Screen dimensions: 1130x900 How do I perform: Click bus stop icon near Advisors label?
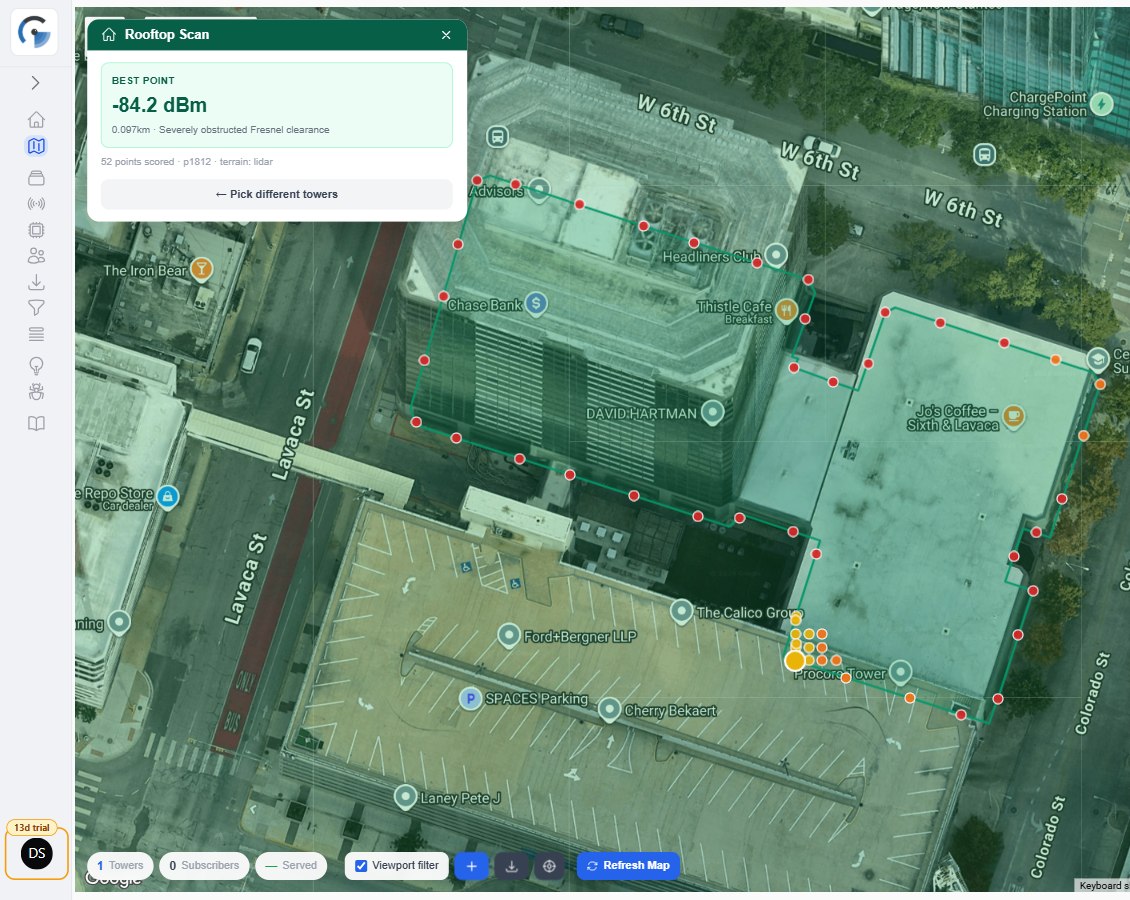(497, 136)
